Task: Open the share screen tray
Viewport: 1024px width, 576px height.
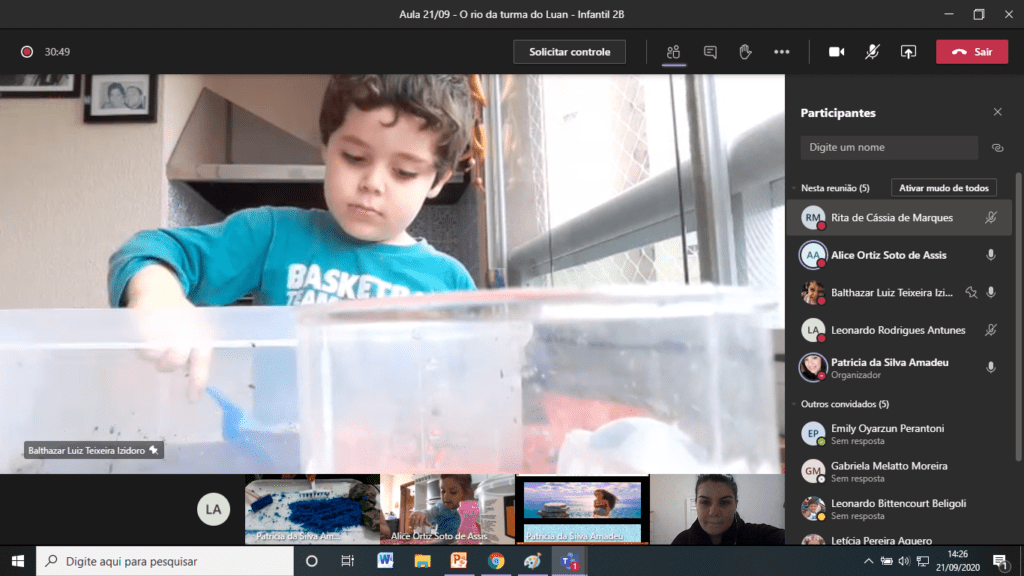Action: coord(908,52)
